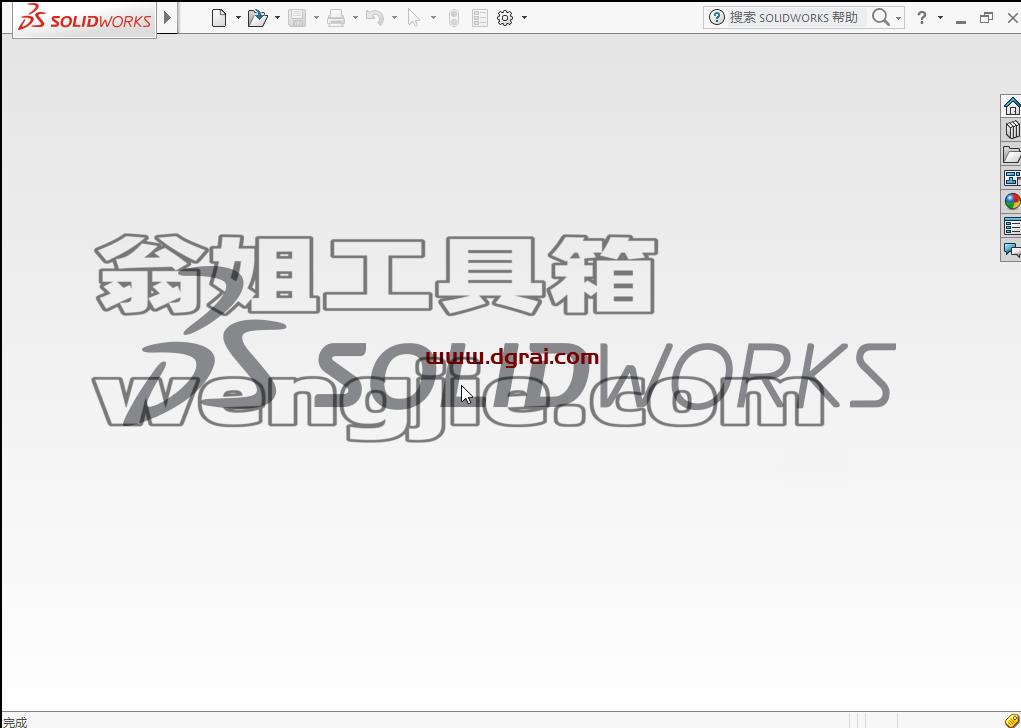
Task: Open the File Explorer folder panel icon
Action: coord(1012,154)
